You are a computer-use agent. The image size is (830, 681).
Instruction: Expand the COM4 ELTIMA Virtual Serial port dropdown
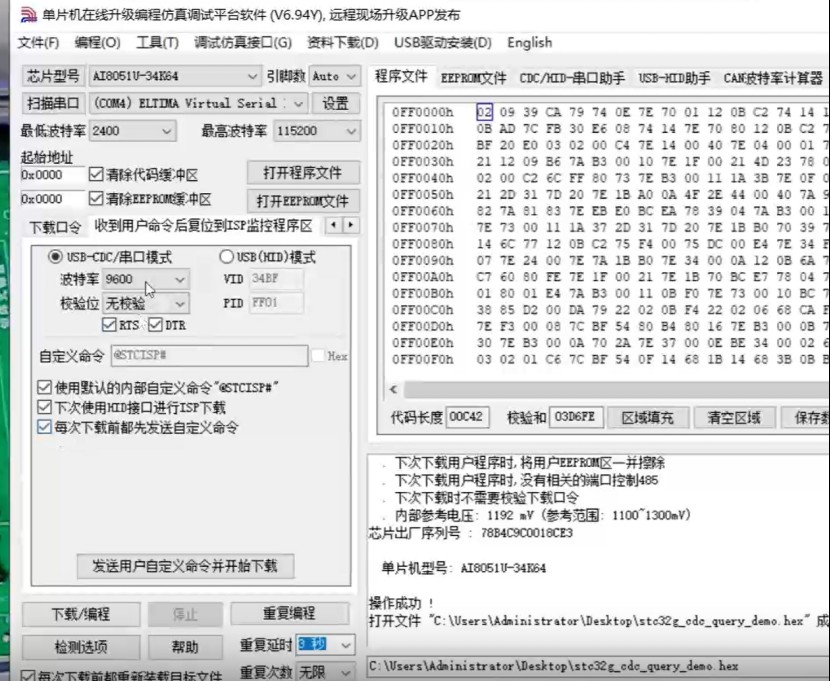(x=298, y=103)
